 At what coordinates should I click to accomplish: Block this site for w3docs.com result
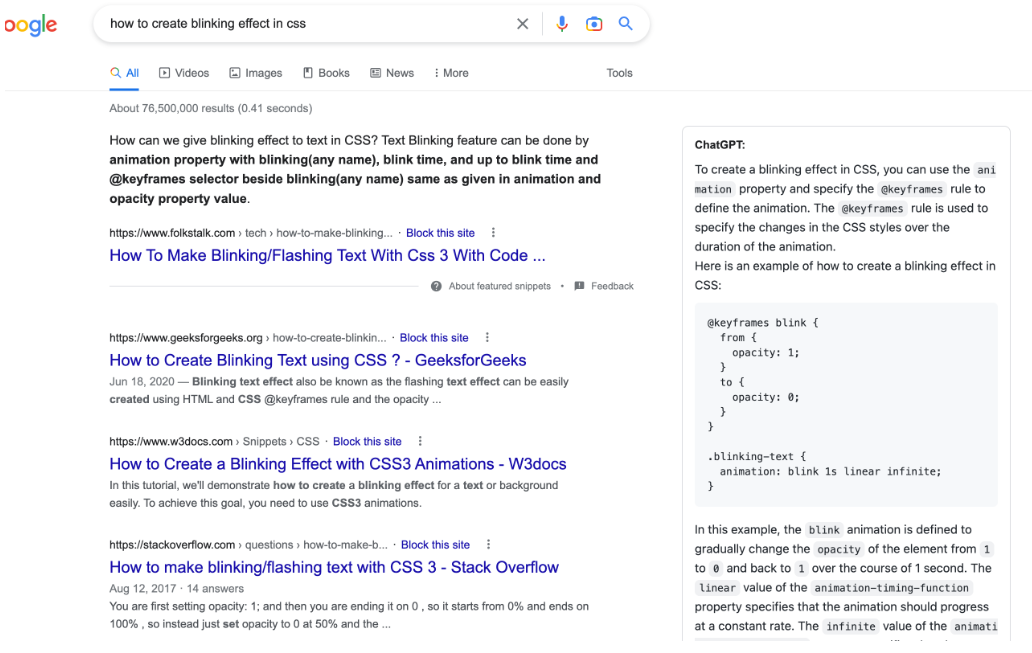click(367, 442)
